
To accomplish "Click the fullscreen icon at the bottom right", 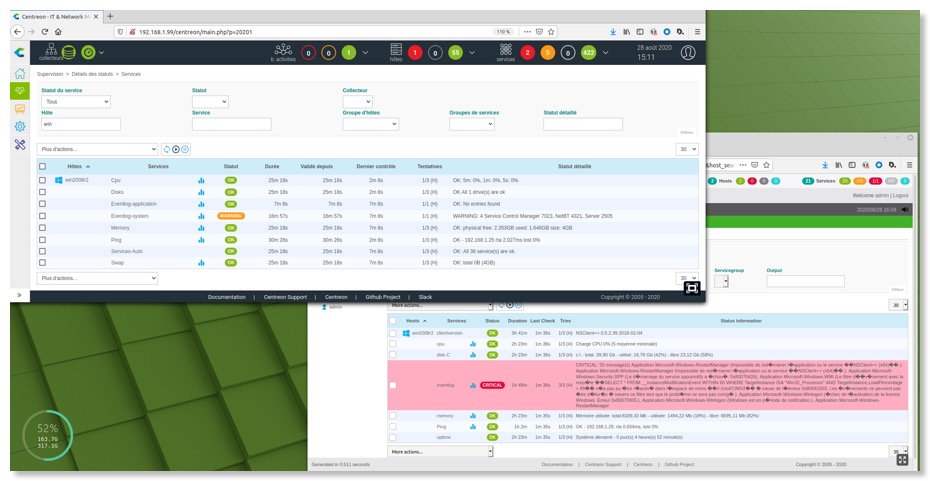I will coord(691,288).
